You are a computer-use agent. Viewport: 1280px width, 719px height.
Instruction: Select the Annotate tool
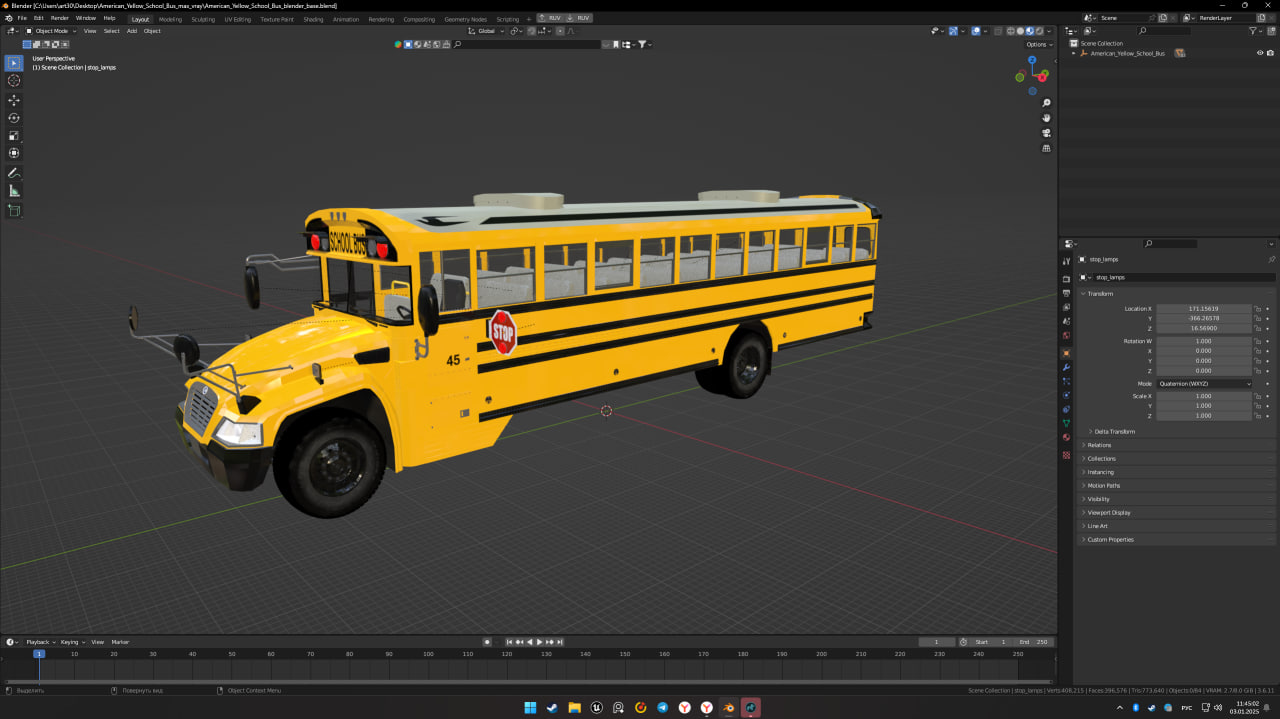click(14, 173)
